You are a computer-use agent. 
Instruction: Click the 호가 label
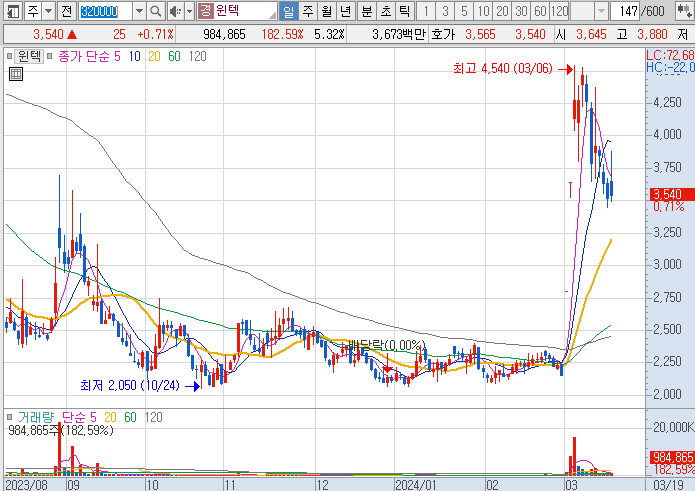click(x=443, y=35)
